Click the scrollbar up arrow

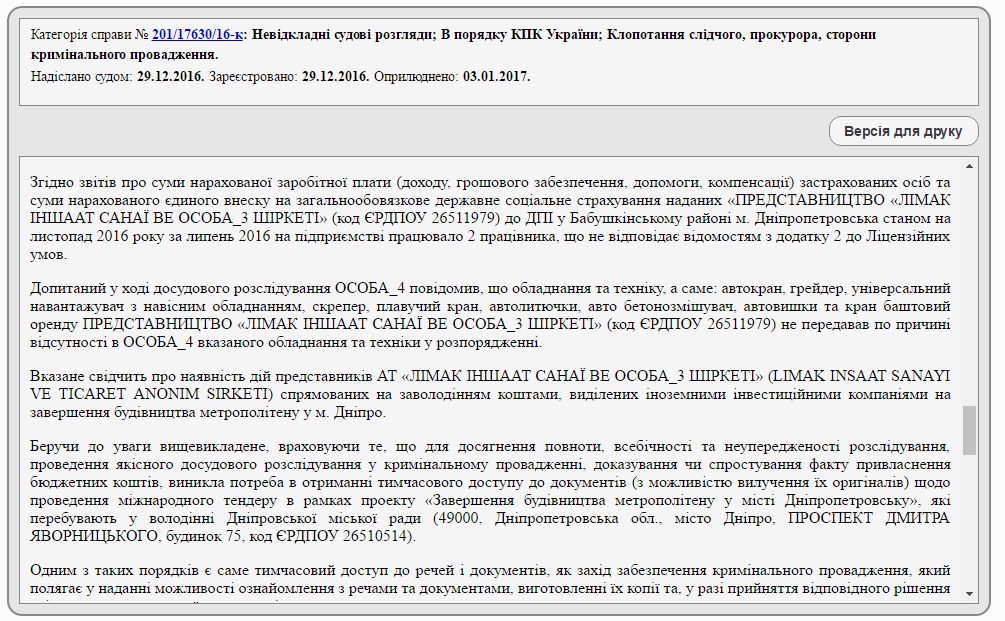[969, 165]
